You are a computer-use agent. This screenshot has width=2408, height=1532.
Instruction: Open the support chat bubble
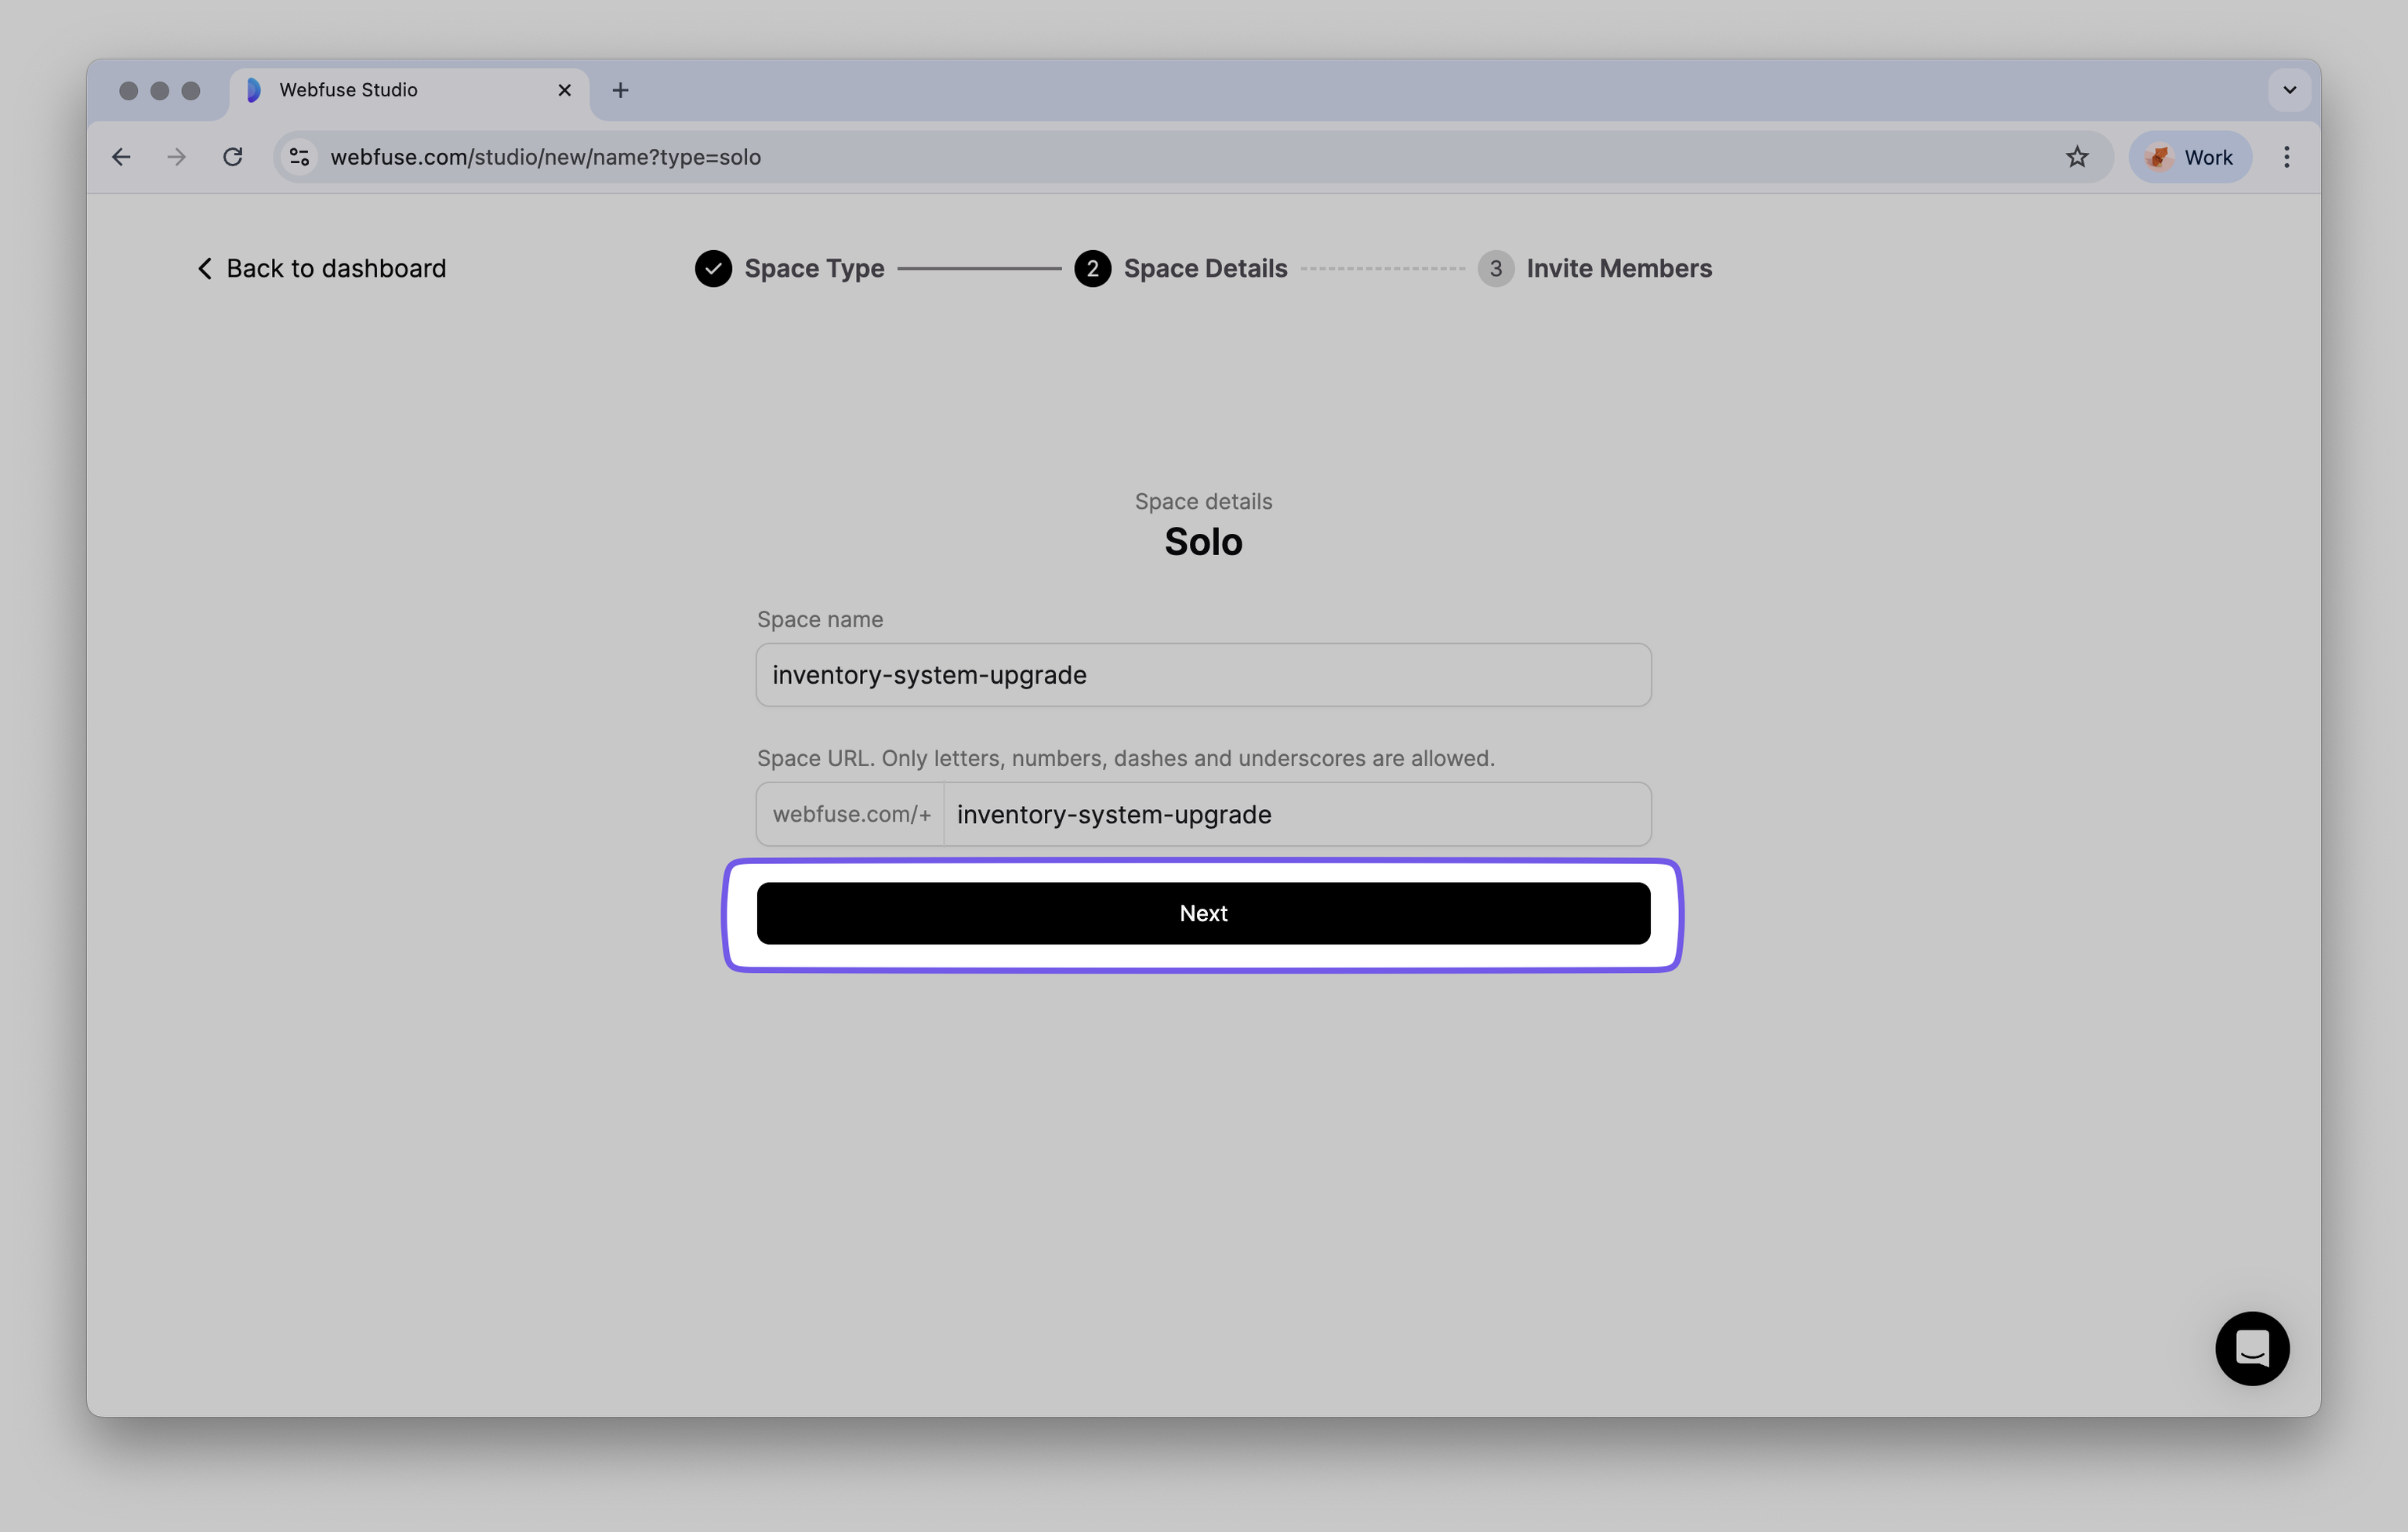pos(2252,1348)
